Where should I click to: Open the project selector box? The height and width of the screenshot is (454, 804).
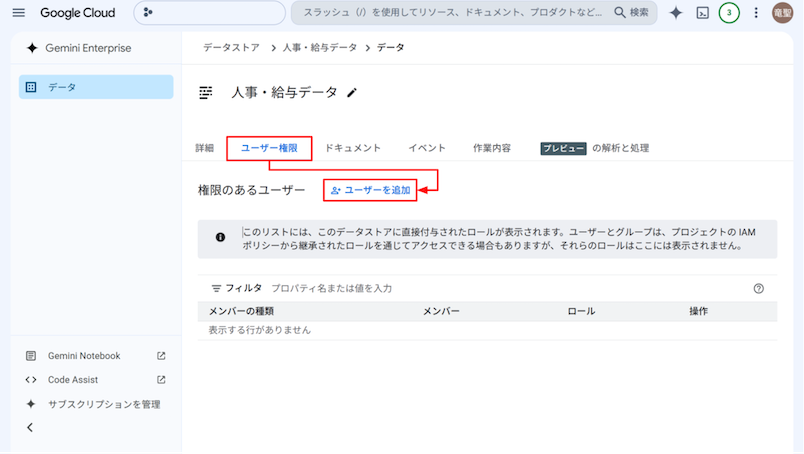[209, 13]
